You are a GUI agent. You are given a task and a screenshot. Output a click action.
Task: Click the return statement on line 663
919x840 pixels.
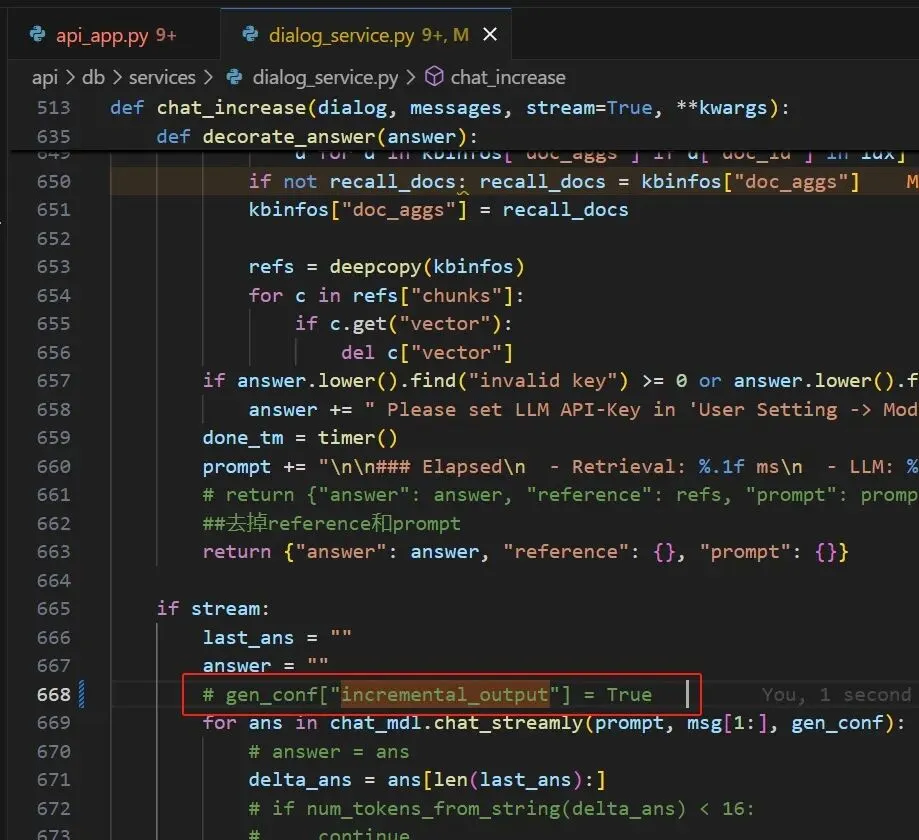[525, 552]
